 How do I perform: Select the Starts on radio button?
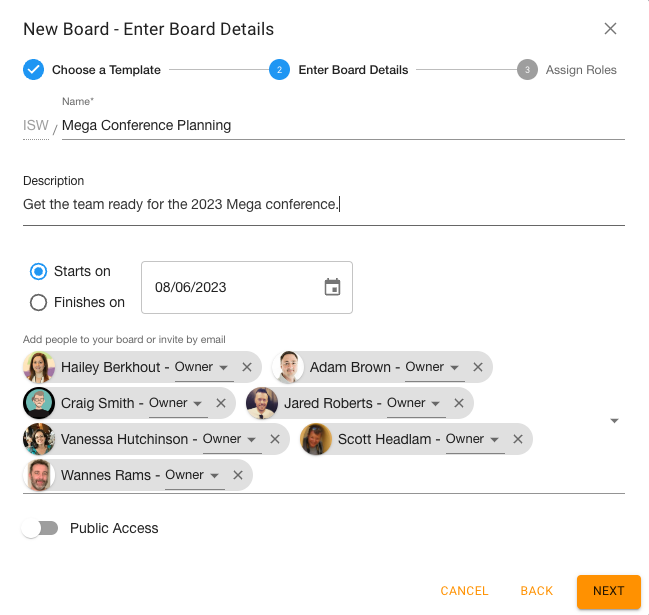coord(38,271)
